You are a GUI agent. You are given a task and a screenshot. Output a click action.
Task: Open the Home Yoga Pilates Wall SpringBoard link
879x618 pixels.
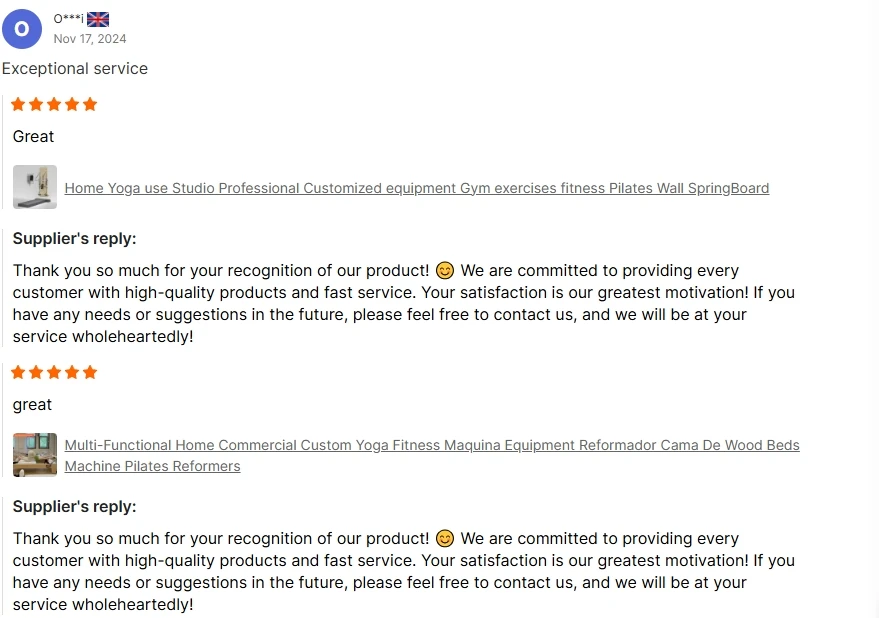pyautogui.click(x=416, y=188)
